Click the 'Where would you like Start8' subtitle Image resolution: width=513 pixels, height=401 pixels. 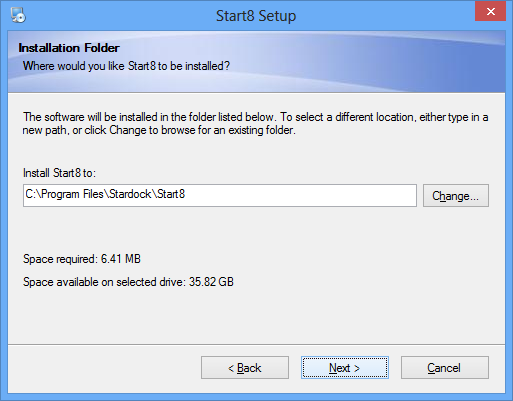click(126, 66)
